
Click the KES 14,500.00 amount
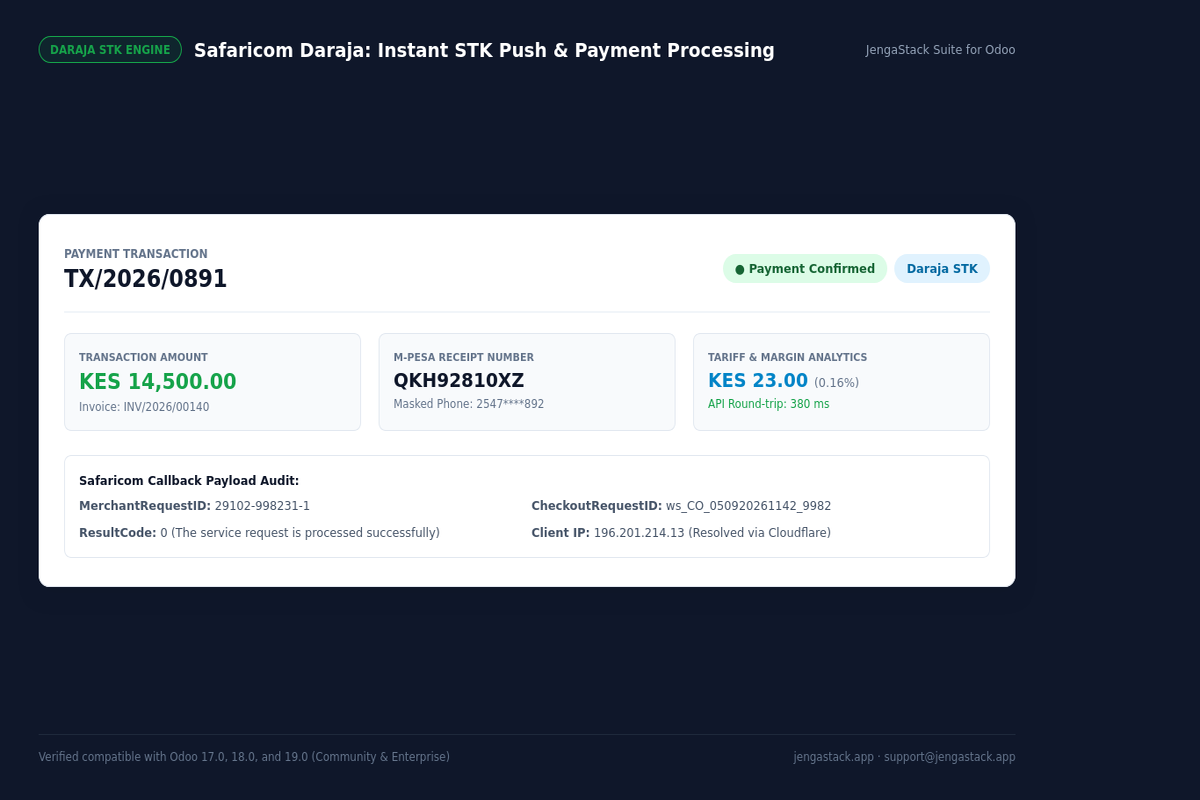click(158, 381)
